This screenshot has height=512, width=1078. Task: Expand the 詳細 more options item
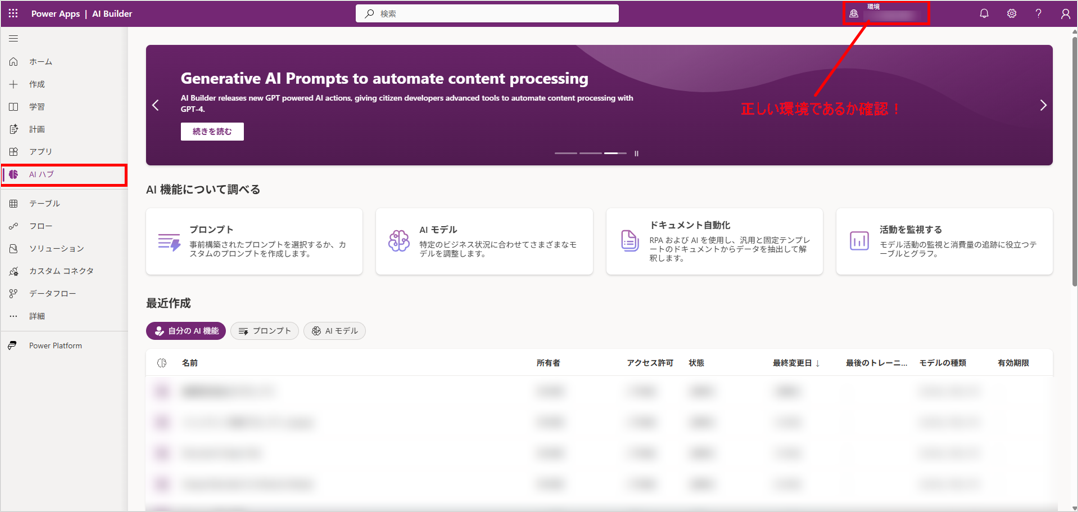pyautogui.click(x=37, y=316)
